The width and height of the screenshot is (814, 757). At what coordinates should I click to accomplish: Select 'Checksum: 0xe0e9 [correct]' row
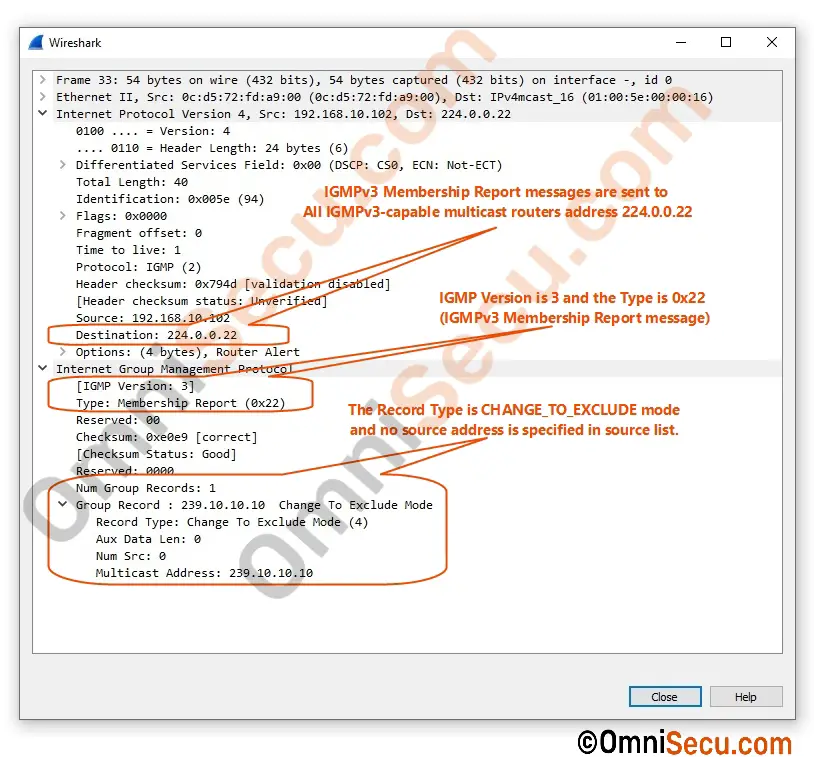(x=167, y=437)
